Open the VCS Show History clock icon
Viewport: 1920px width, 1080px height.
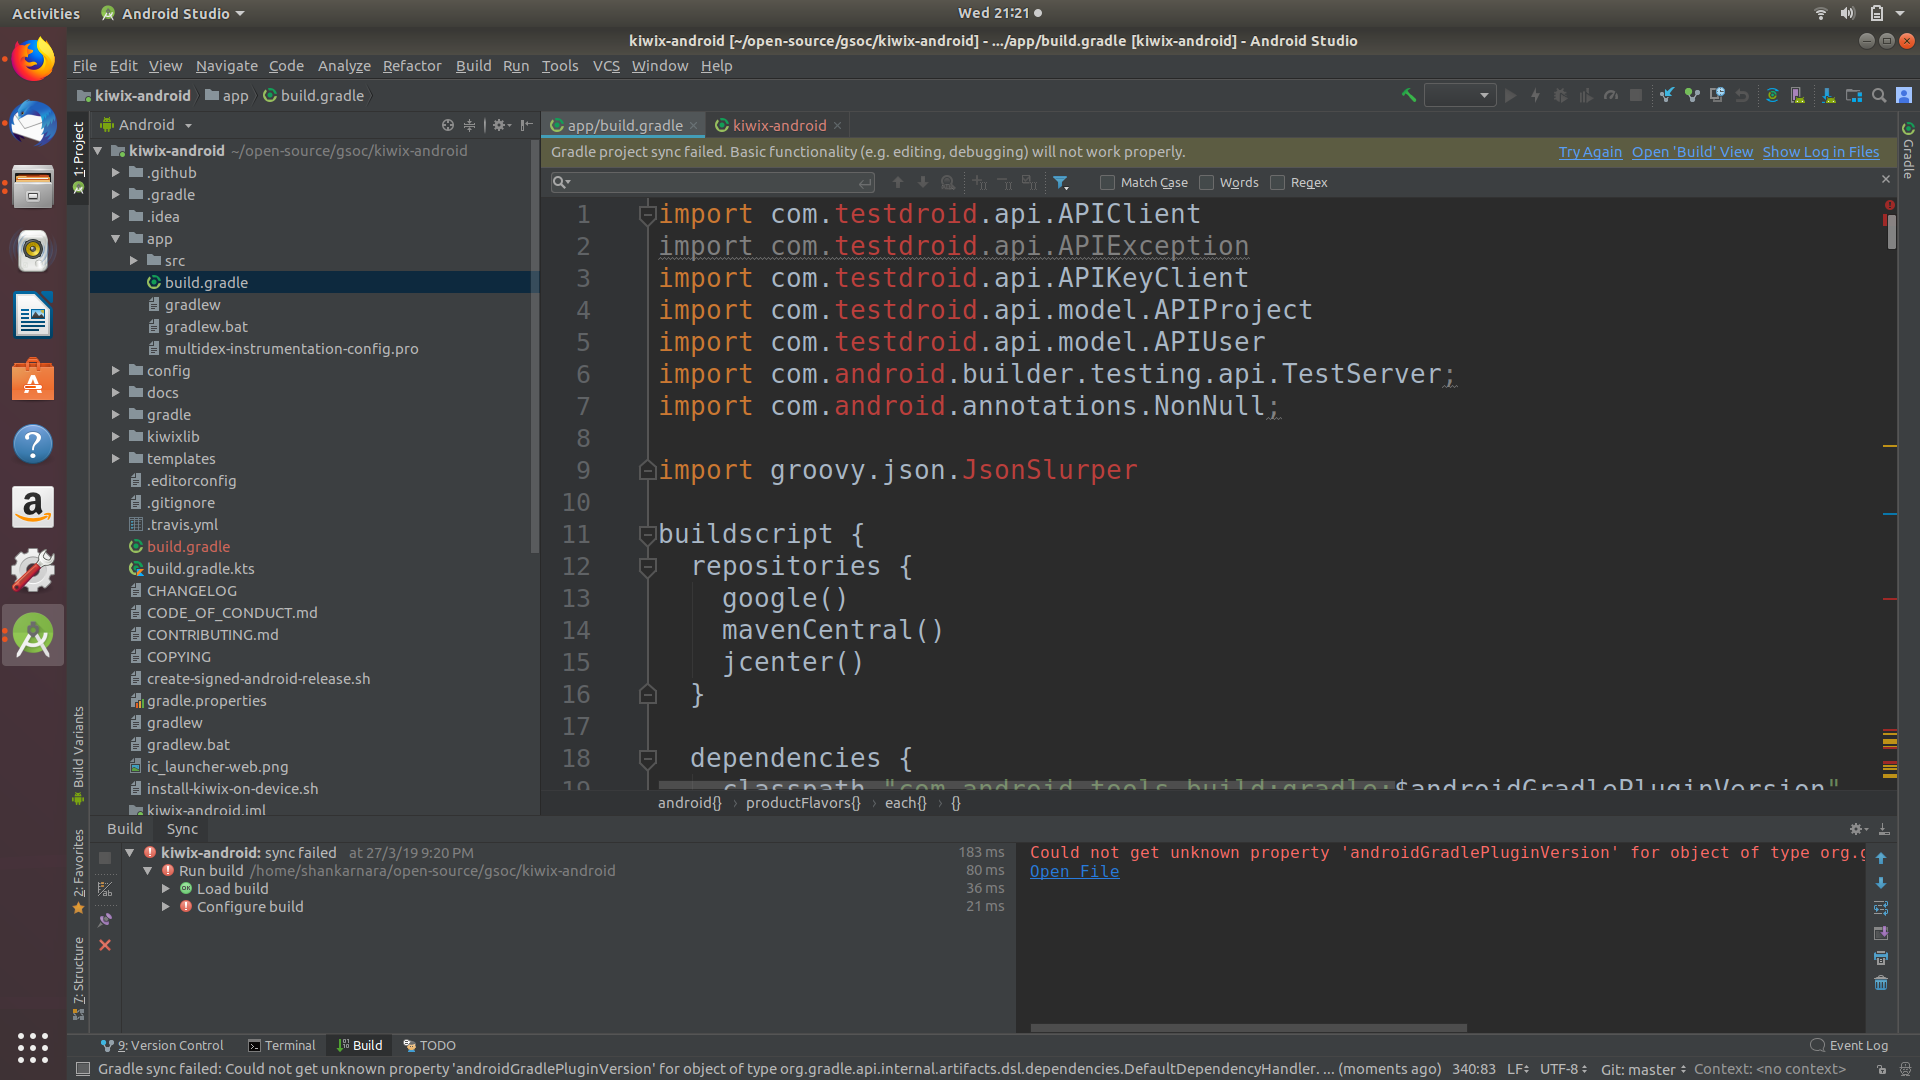1717,96
